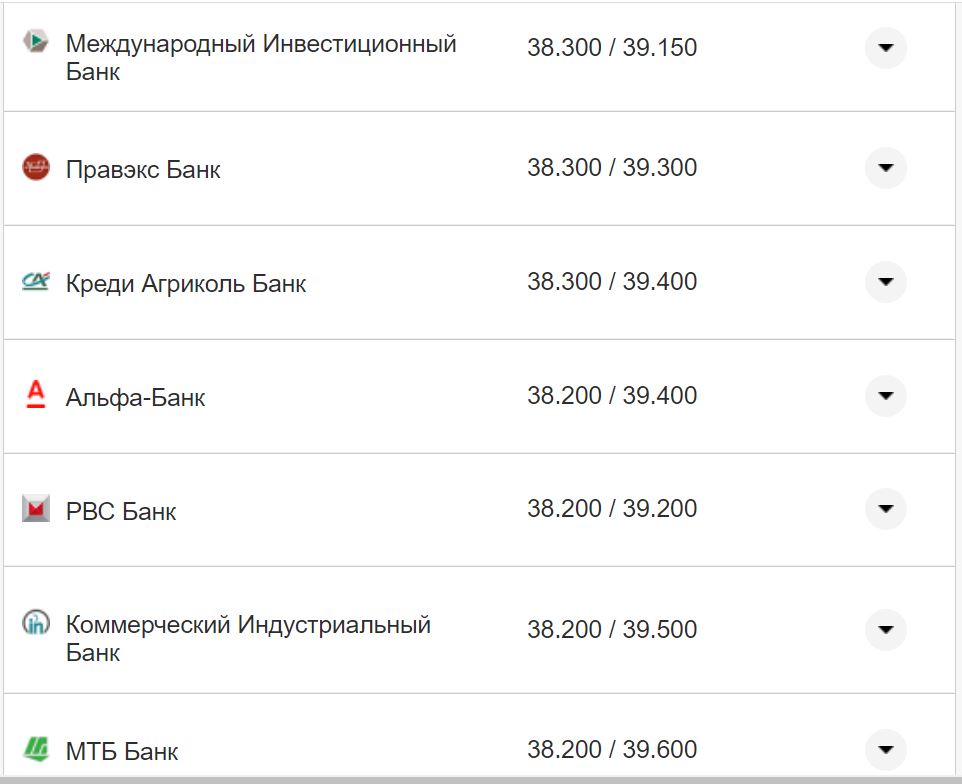Open the Правэкс Банк page link
Screen dimensions: 962x784
pos(145,168)
